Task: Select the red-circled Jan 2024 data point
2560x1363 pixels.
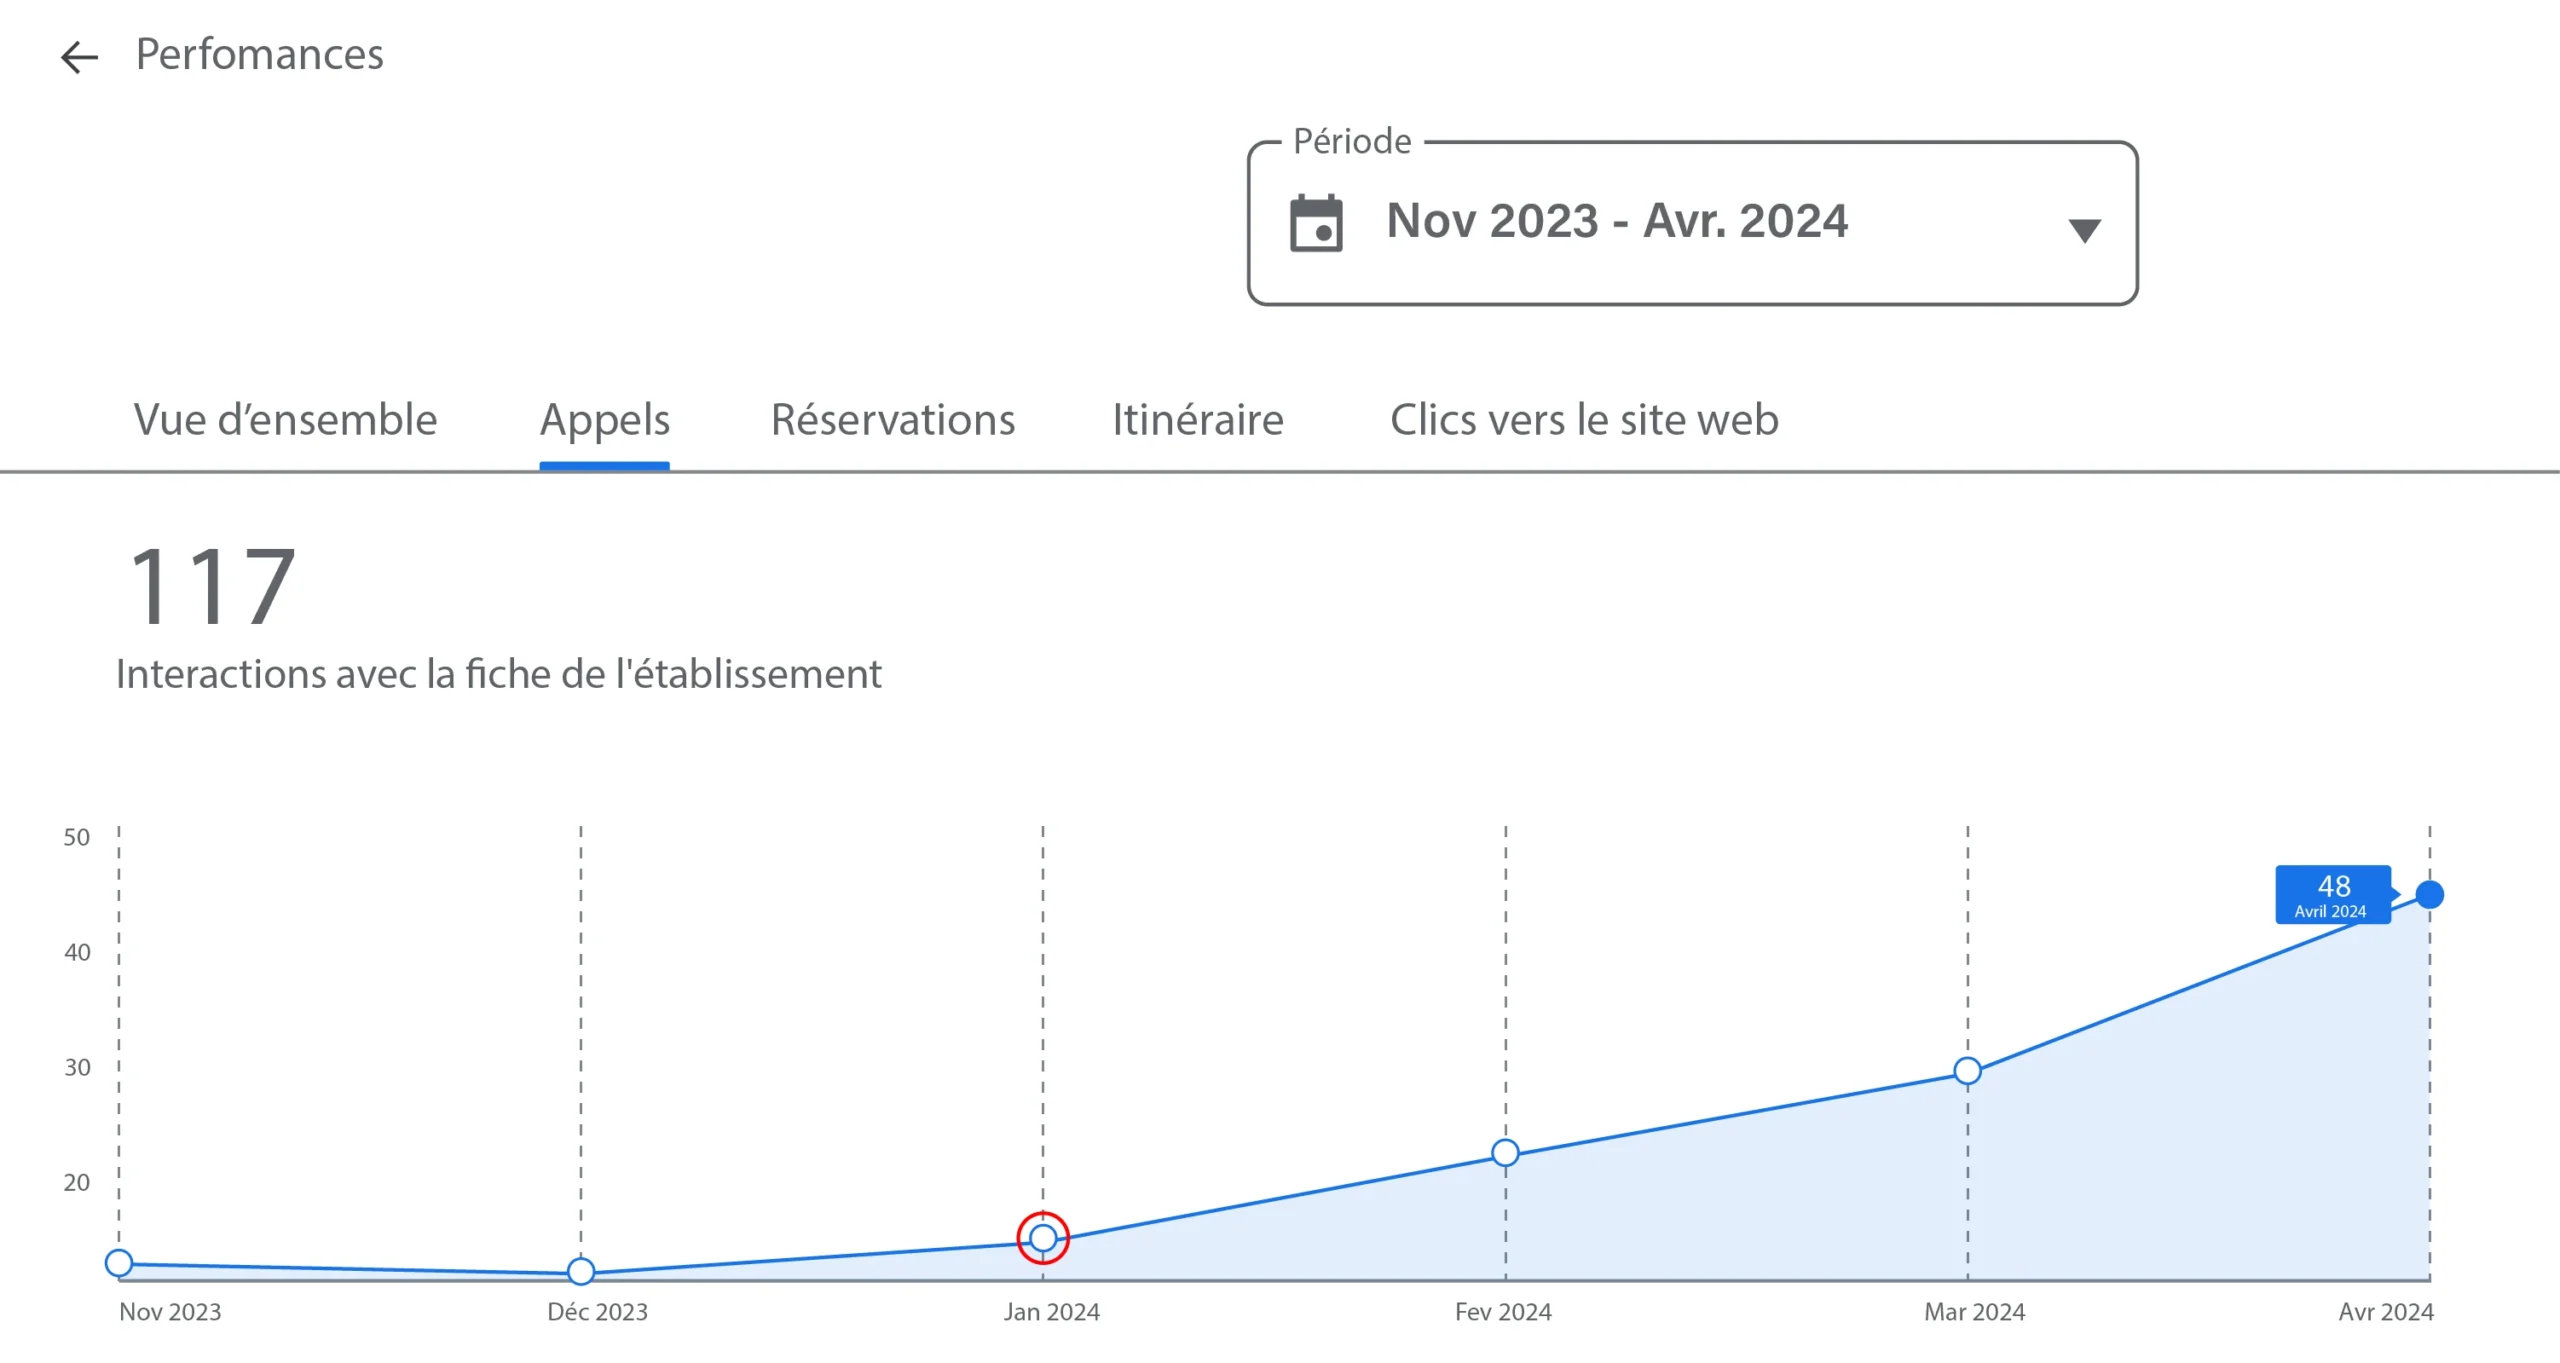Action: click(1043, 1238)
